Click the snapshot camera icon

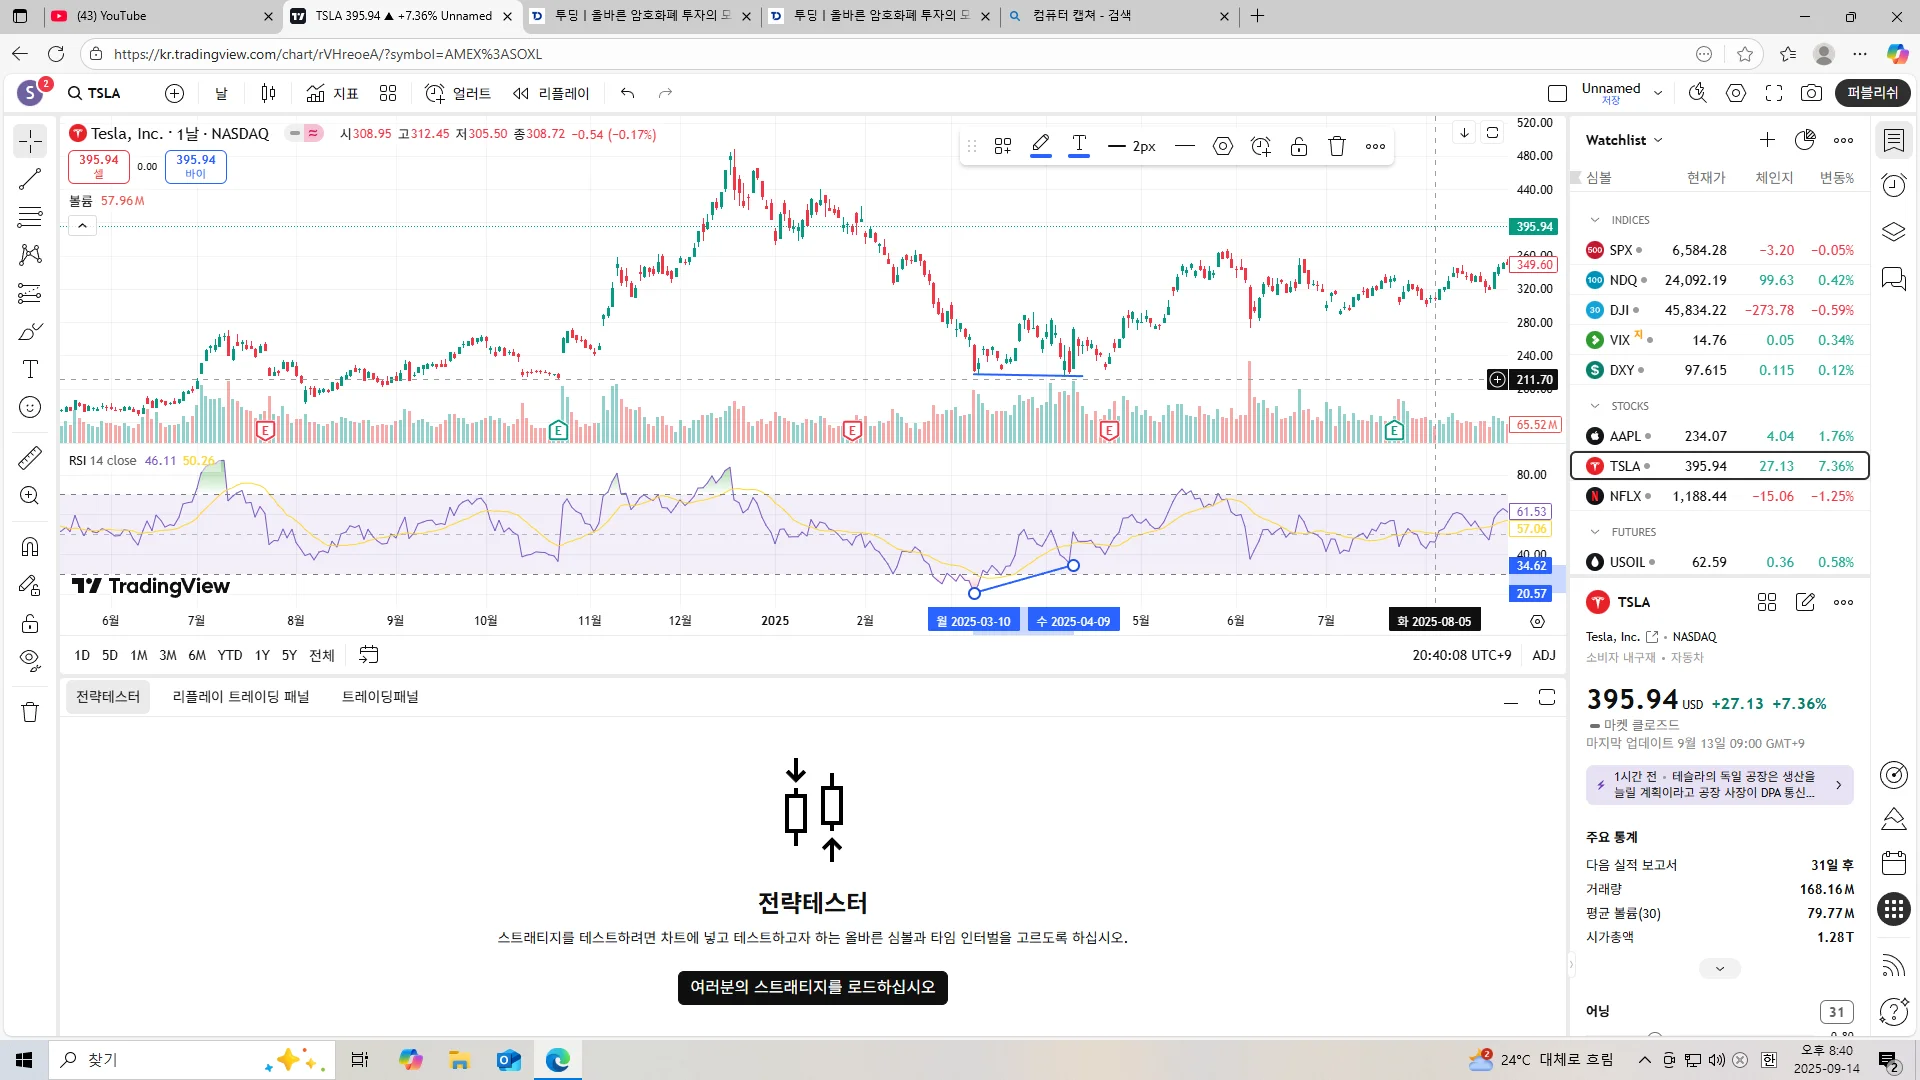1811,93
